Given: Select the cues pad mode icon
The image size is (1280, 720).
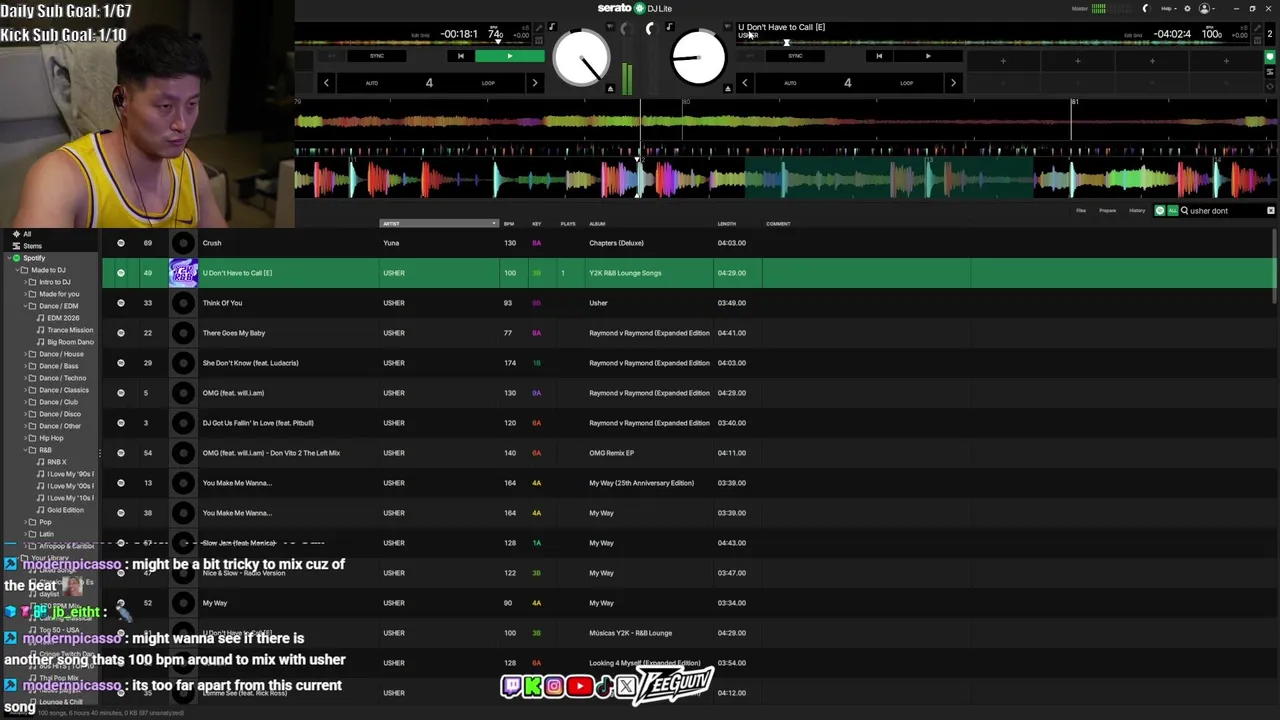Looking at the screenshot, I should 1270,57.
